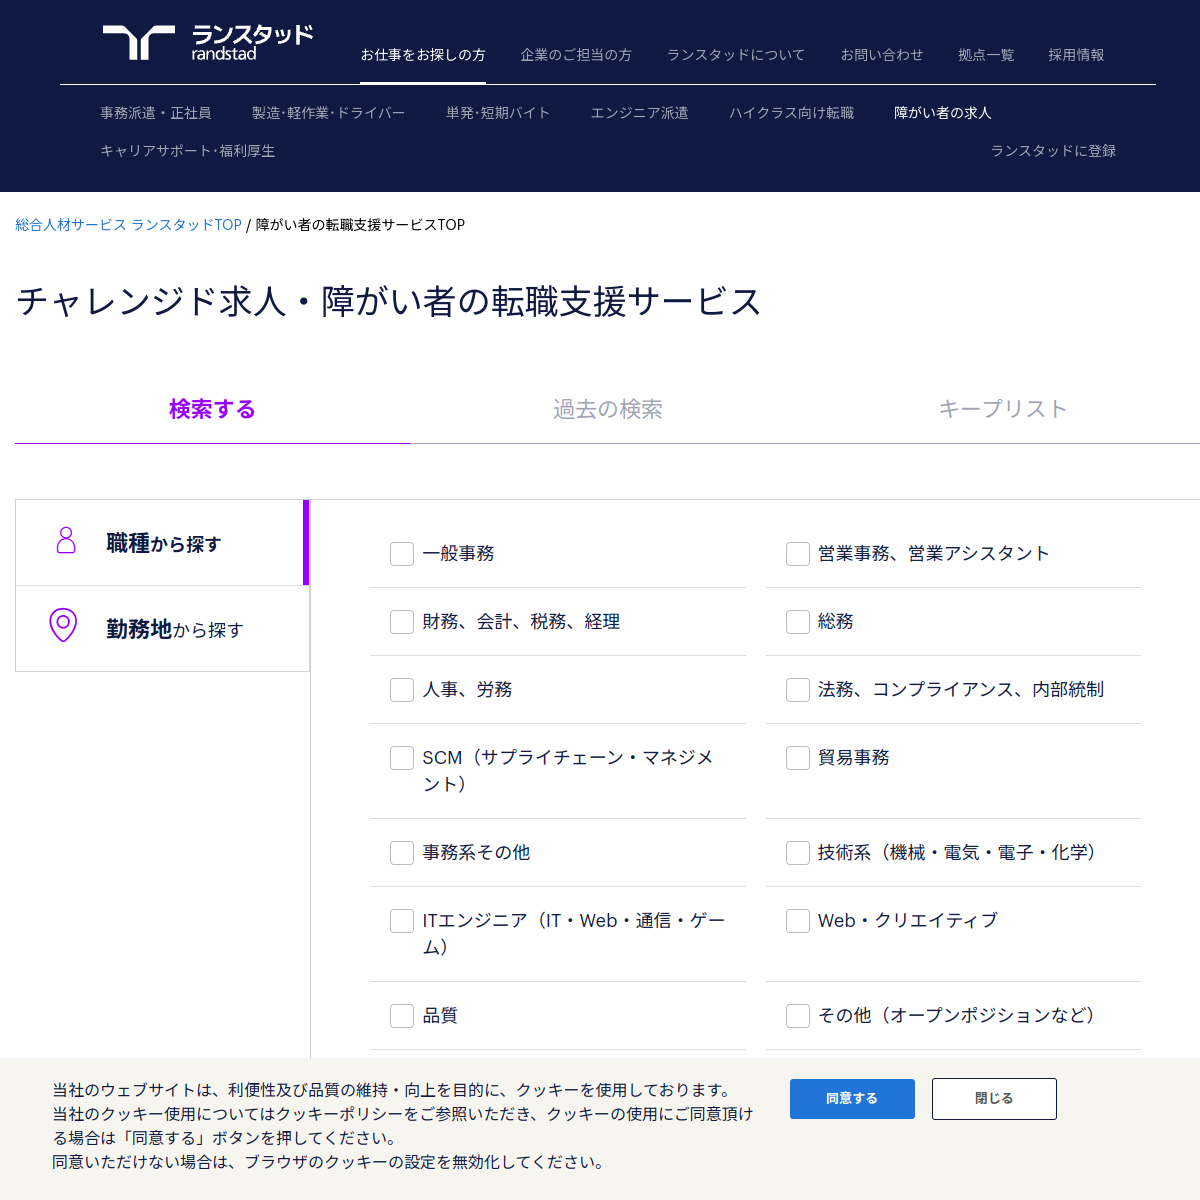Select 職種から探す in the sidebar

point(162,543)
